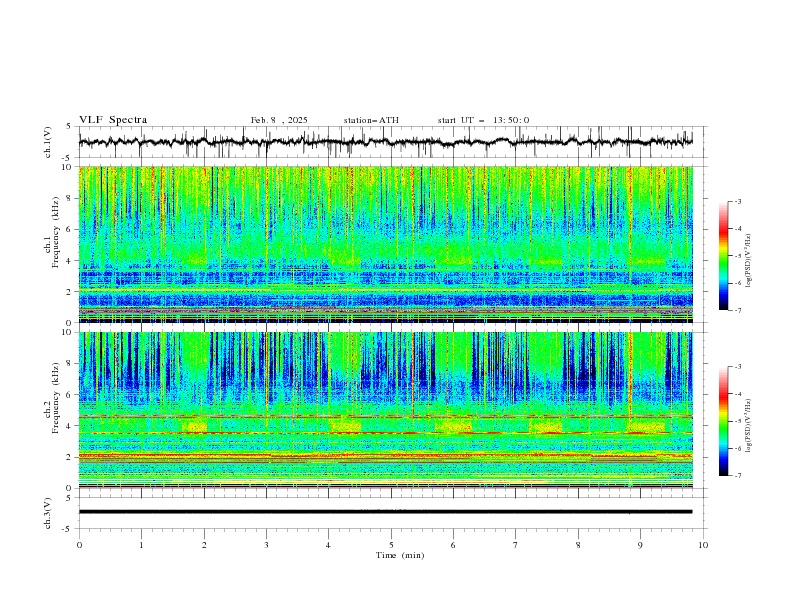Click the ch.2 spectrogram panel
The image size is (792, 612).
pos(386,410)
